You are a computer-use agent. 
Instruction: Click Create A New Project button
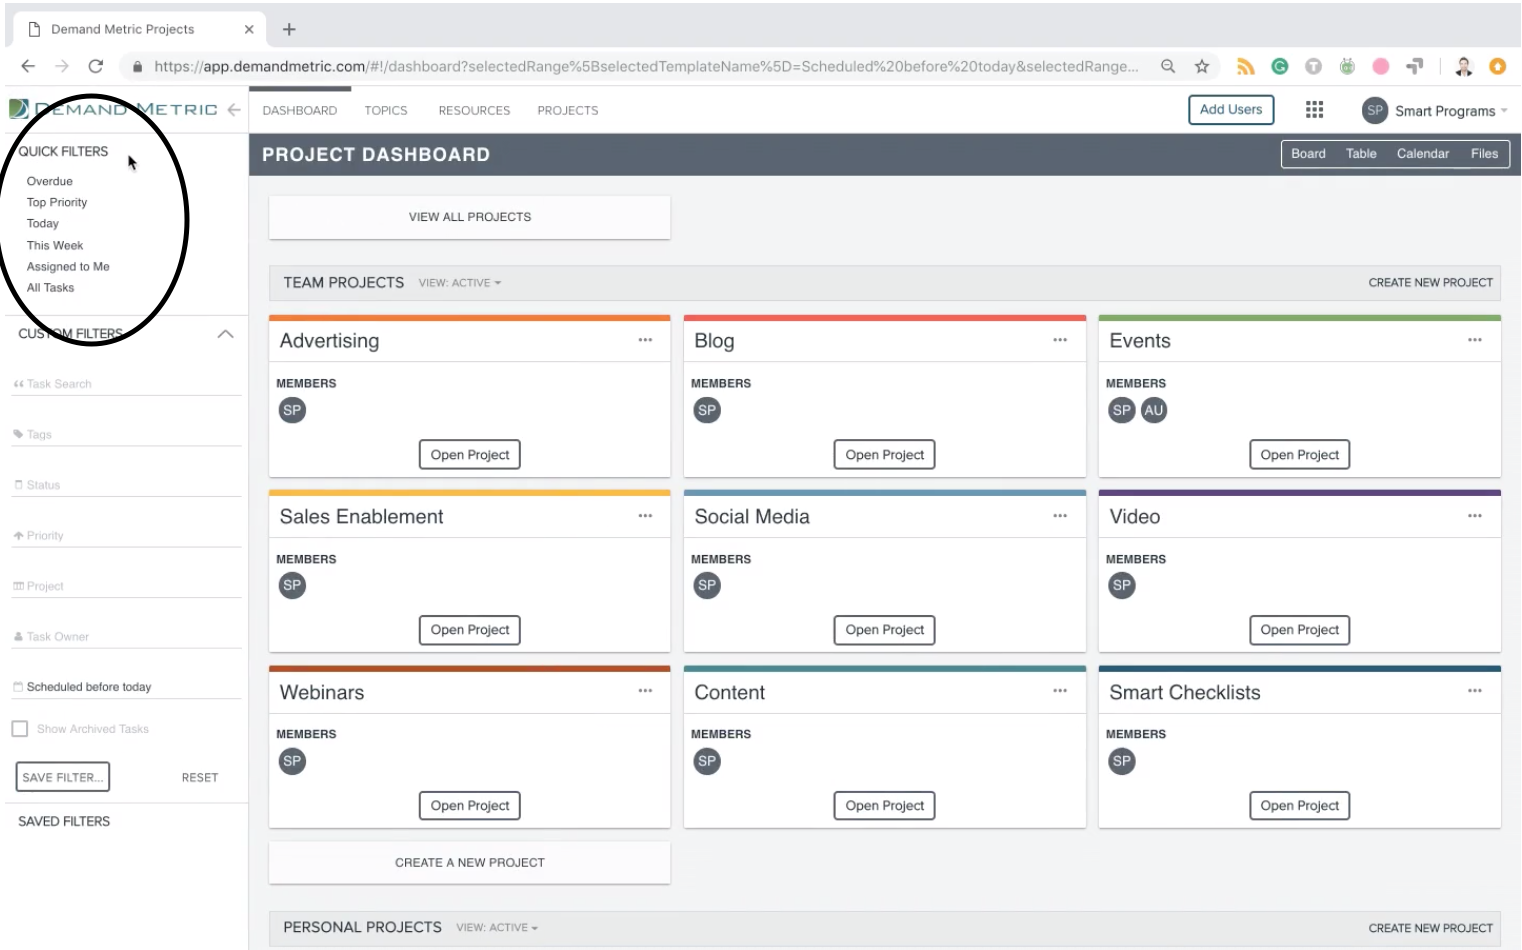470,863
